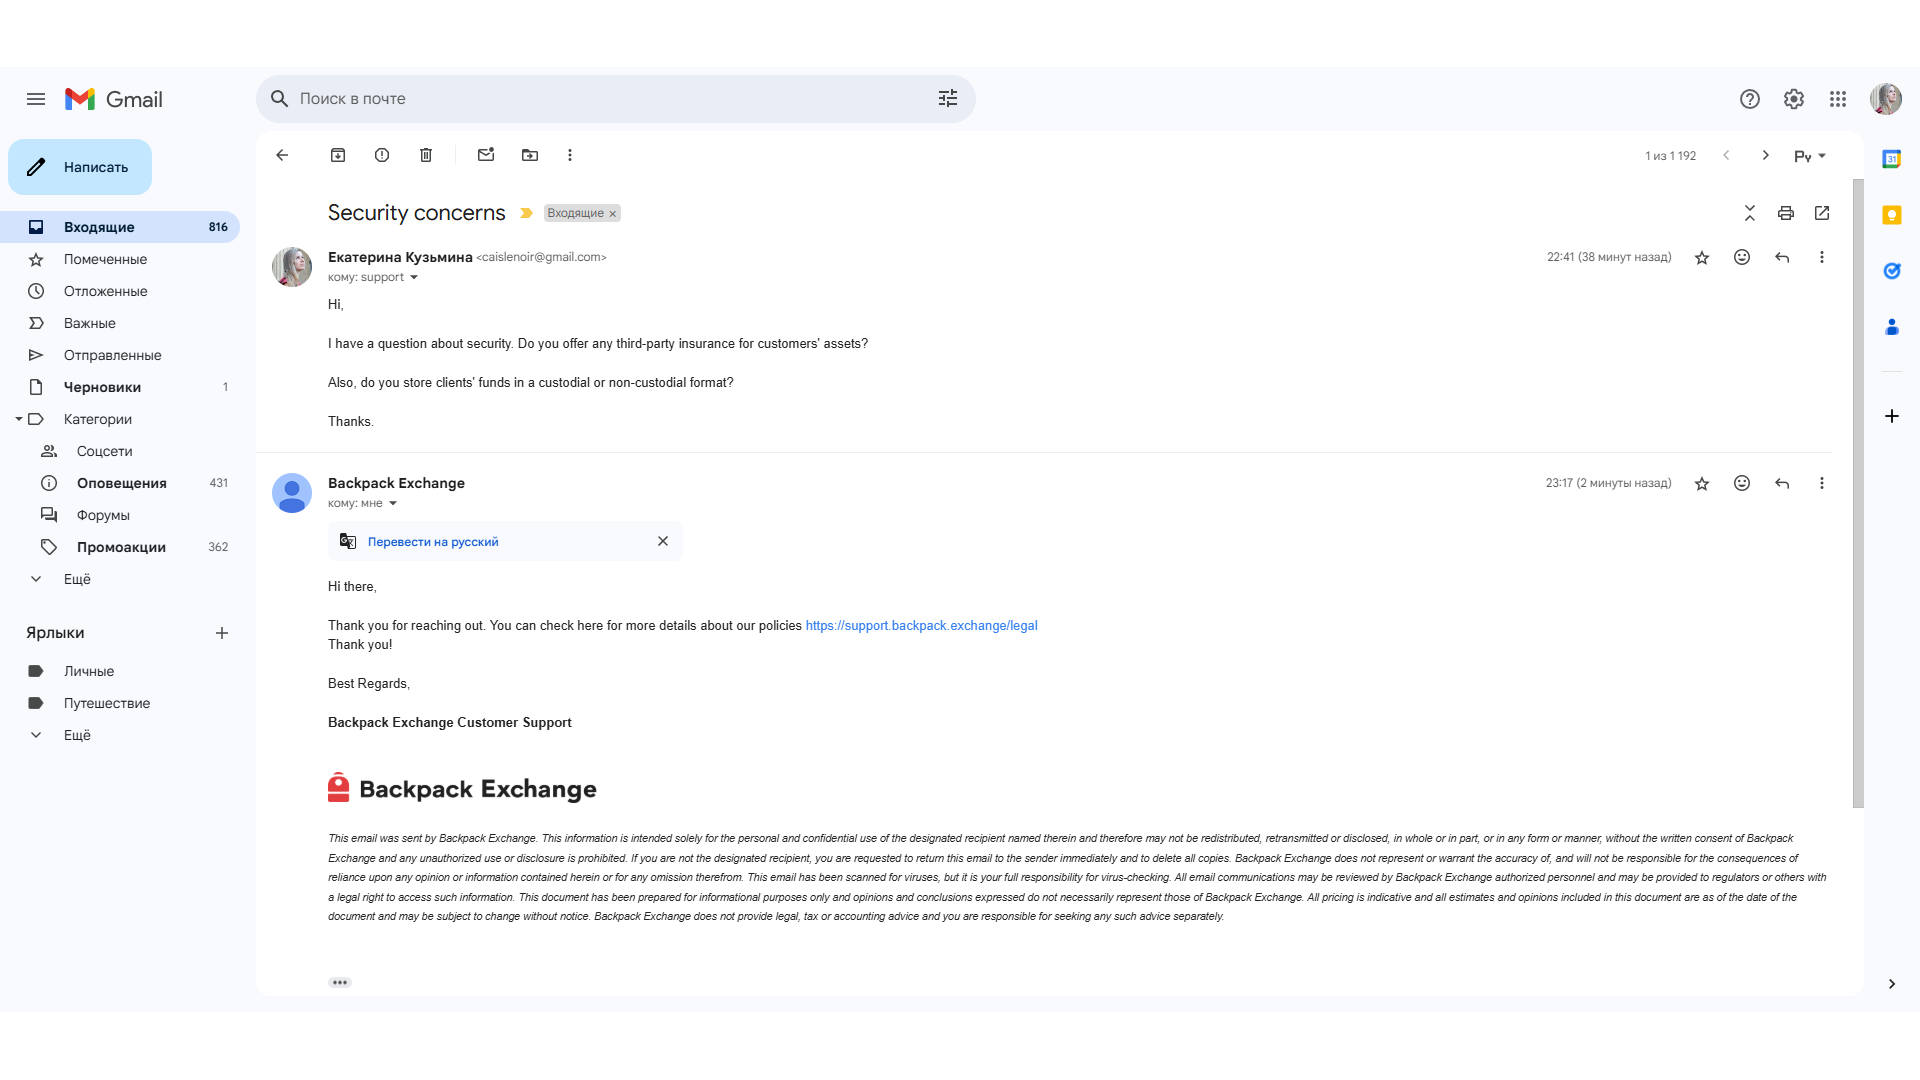Image resolution: width=1920 pixels, height=1080 pixels.
Task: Report this email as spam
Action: click(x=382, y=155)
